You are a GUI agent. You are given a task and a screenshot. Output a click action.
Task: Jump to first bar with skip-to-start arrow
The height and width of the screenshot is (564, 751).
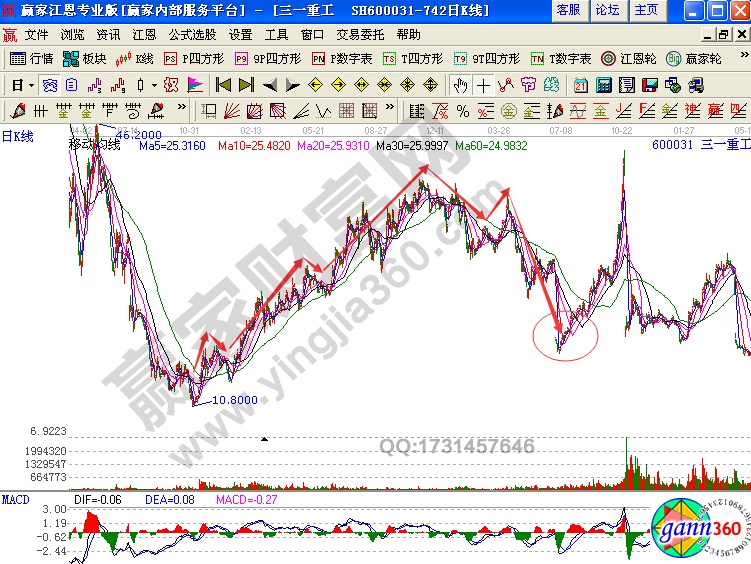pyautogui.click(x=223, y=85)
